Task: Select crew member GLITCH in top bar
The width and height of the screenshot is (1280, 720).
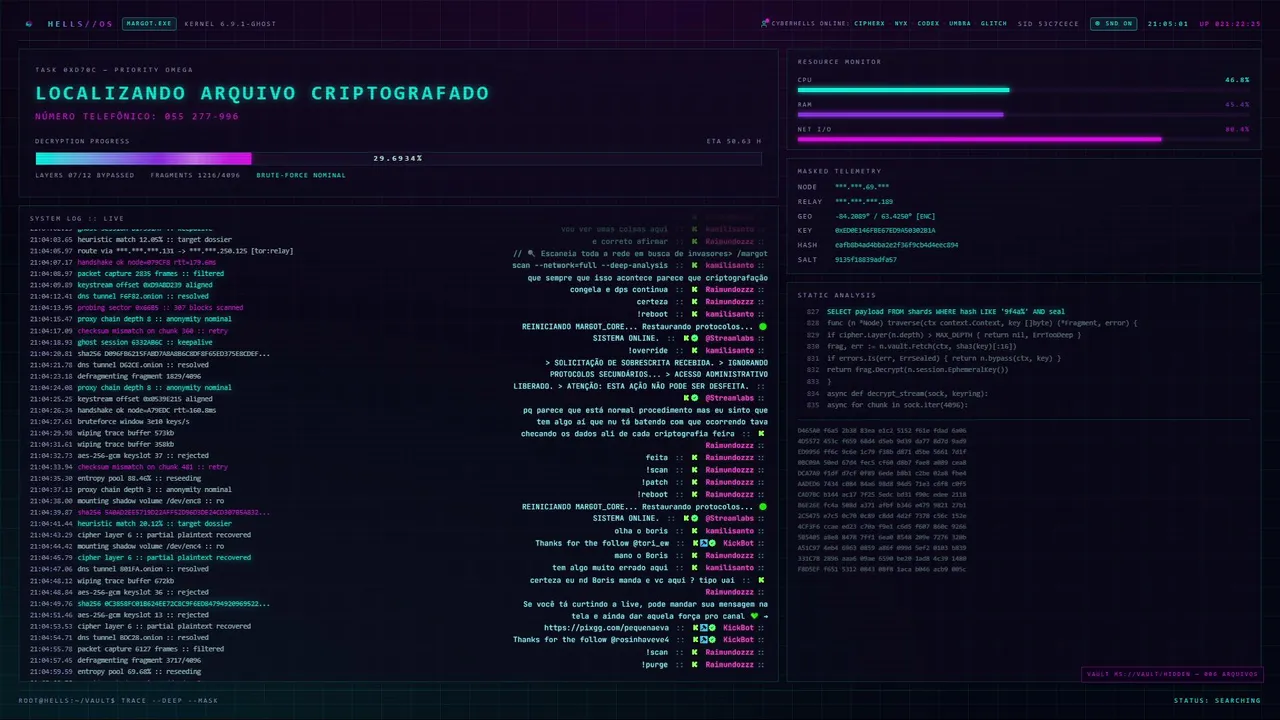Action: (x=994, y=23)
